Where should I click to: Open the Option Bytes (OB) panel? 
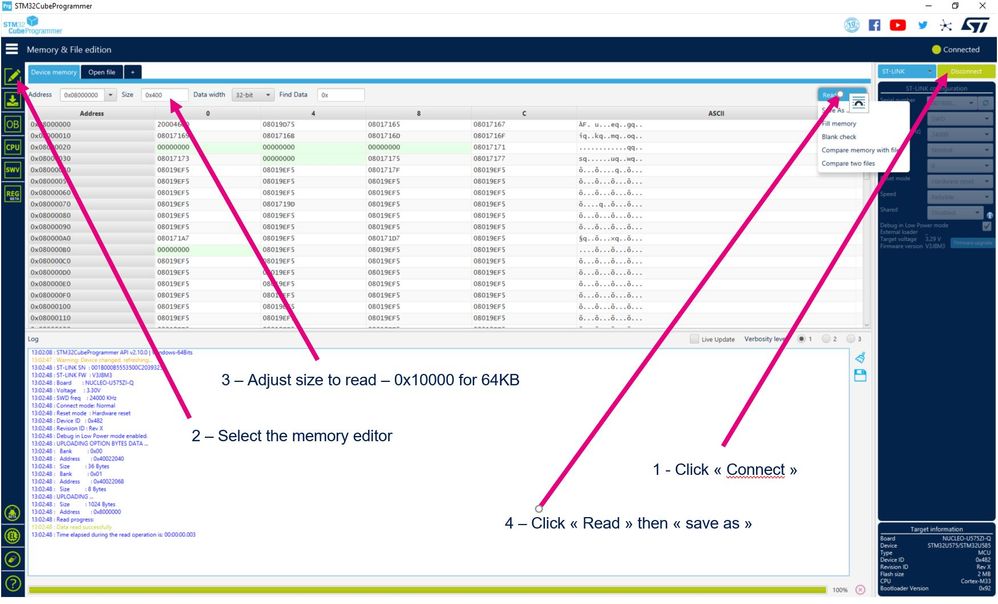[x=12, y=124]
